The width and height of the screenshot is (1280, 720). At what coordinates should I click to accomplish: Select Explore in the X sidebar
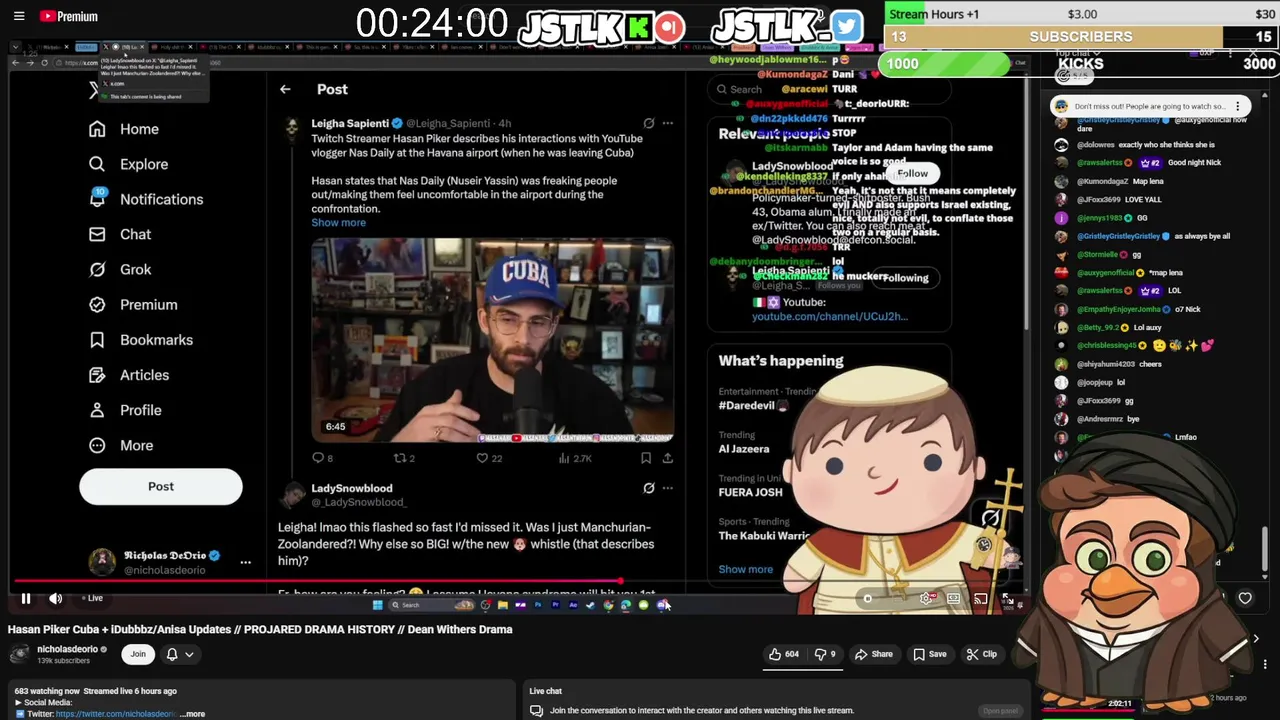tap(129, 164)
